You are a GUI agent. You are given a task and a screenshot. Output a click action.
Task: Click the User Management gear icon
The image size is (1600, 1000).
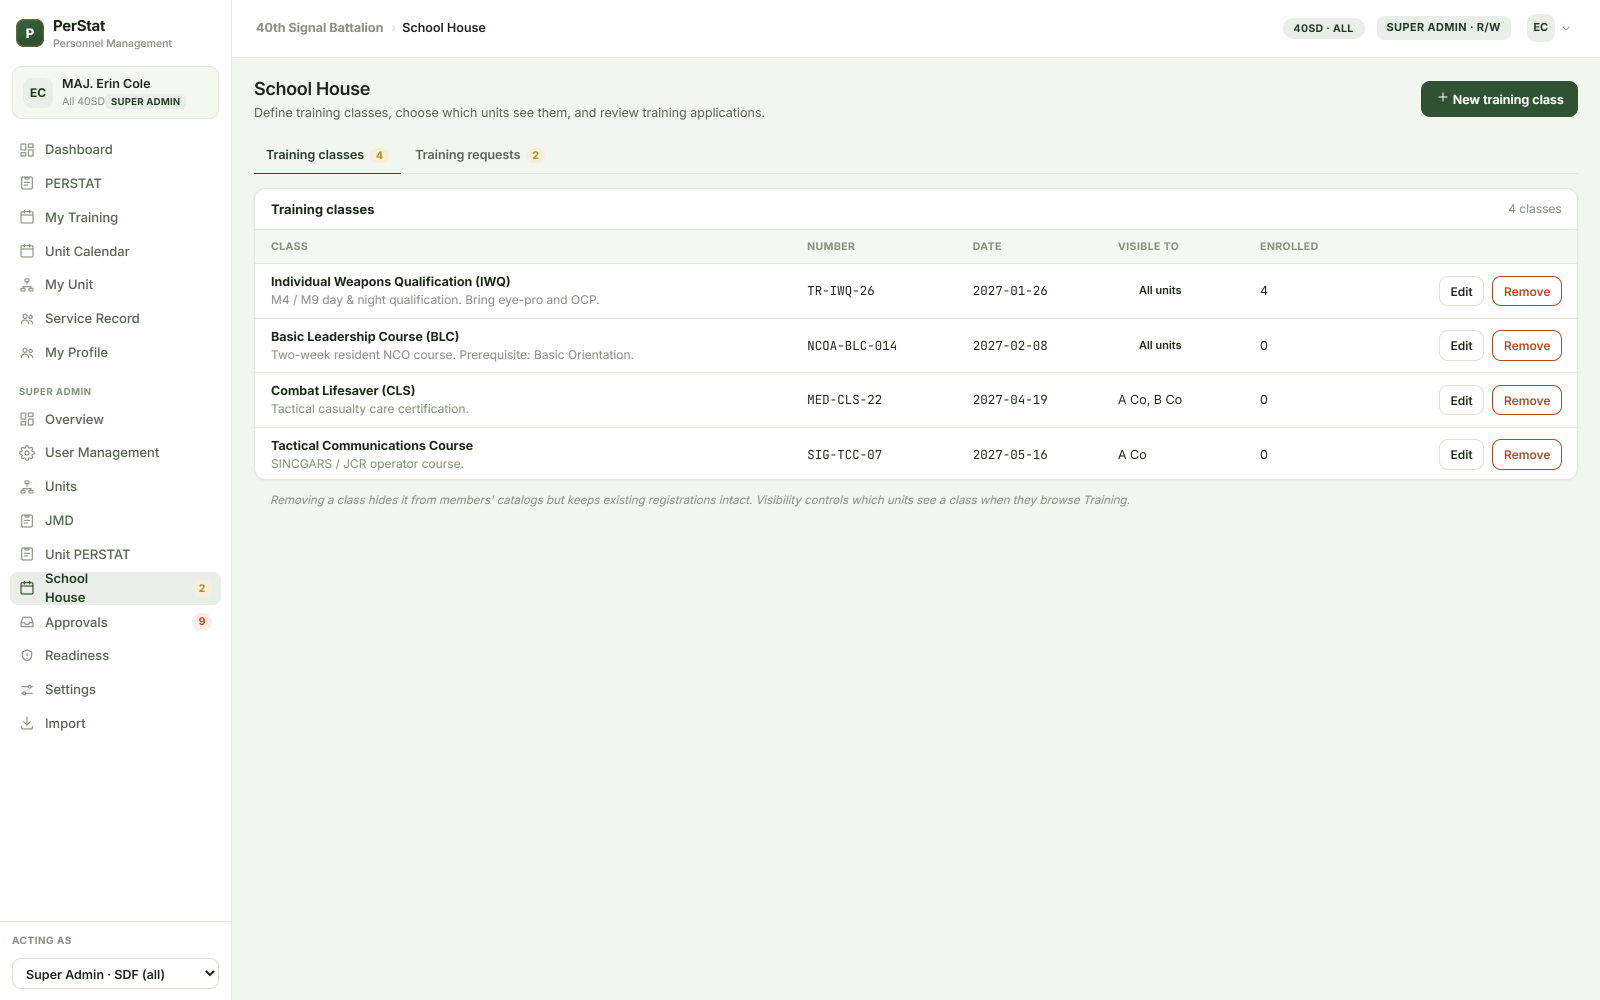point(27,453)
